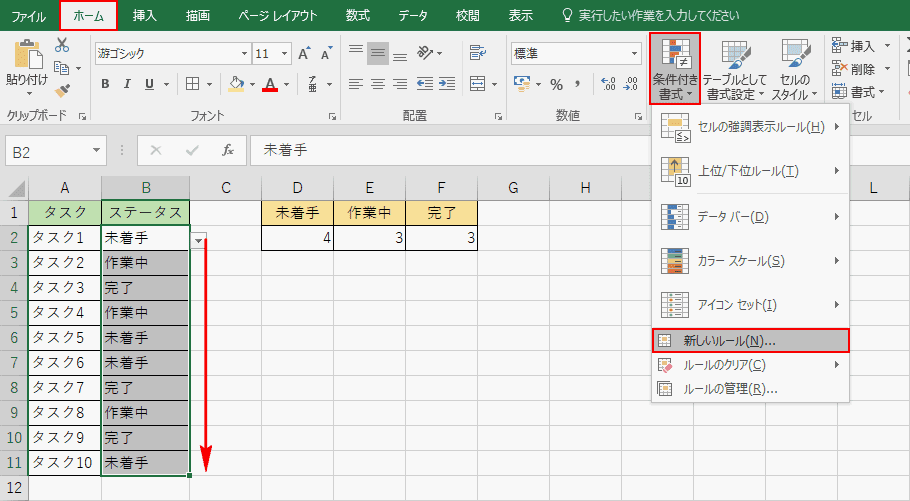The image size is (910, 501).
Task: Apply accounting currency format icon
Action: coord(521,84)
